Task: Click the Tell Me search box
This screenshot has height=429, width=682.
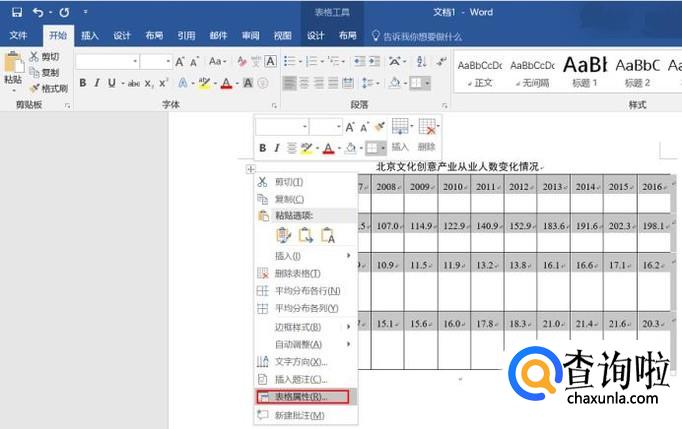Action: click(418, 37)
